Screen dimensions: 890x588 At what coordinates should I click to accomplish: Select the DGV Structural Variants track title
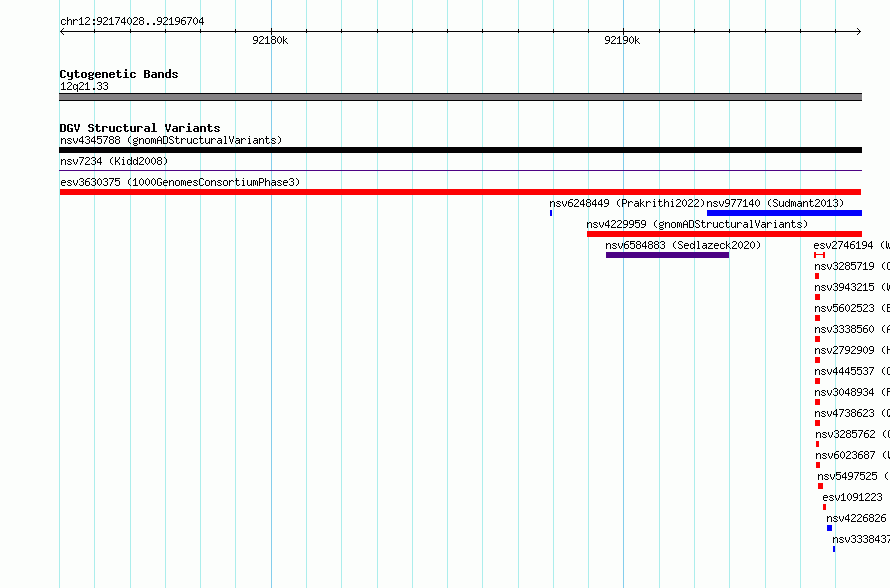pyautogui.click(x=140, y=128)
